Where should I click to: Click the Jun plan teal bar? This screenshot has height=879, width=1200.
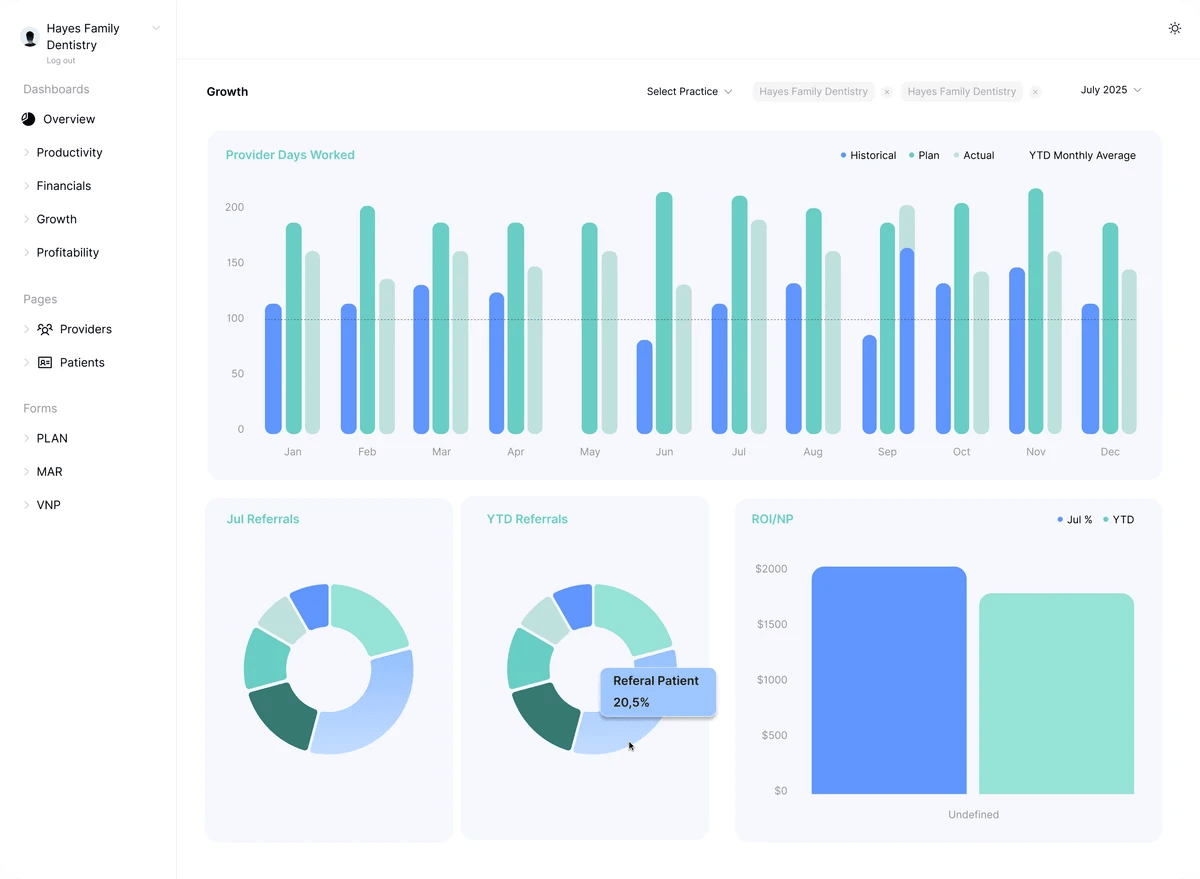click(x=664, y=313)
